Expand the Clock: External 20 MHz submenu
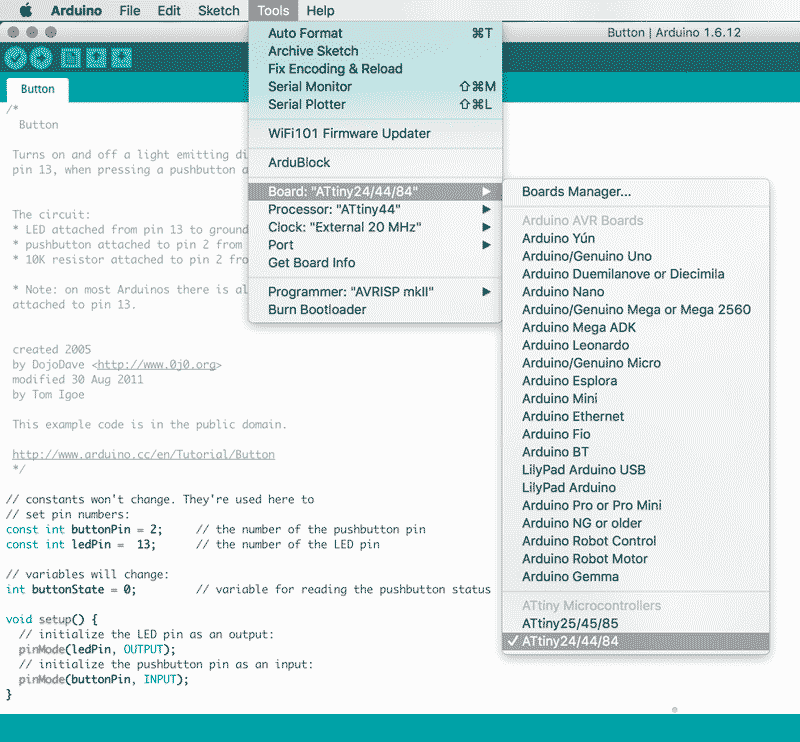The height and width of the screenshot is (742, 800). pos(375,228)
